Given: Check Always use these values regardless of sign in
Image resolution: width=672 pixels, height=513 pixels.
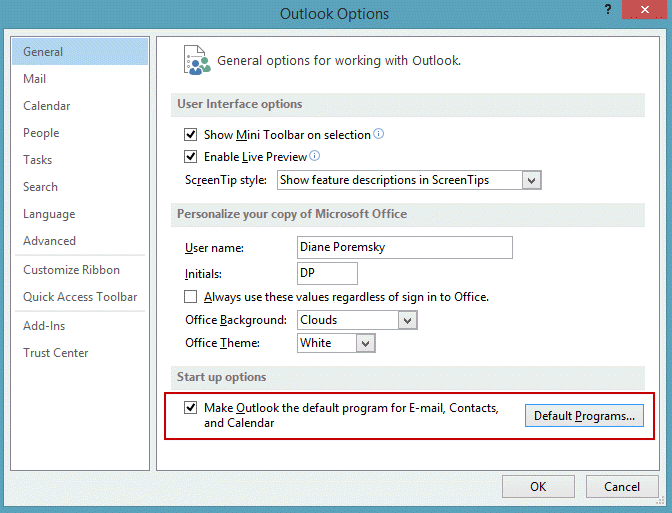Looking at the screenshot, I should [191, 297].
